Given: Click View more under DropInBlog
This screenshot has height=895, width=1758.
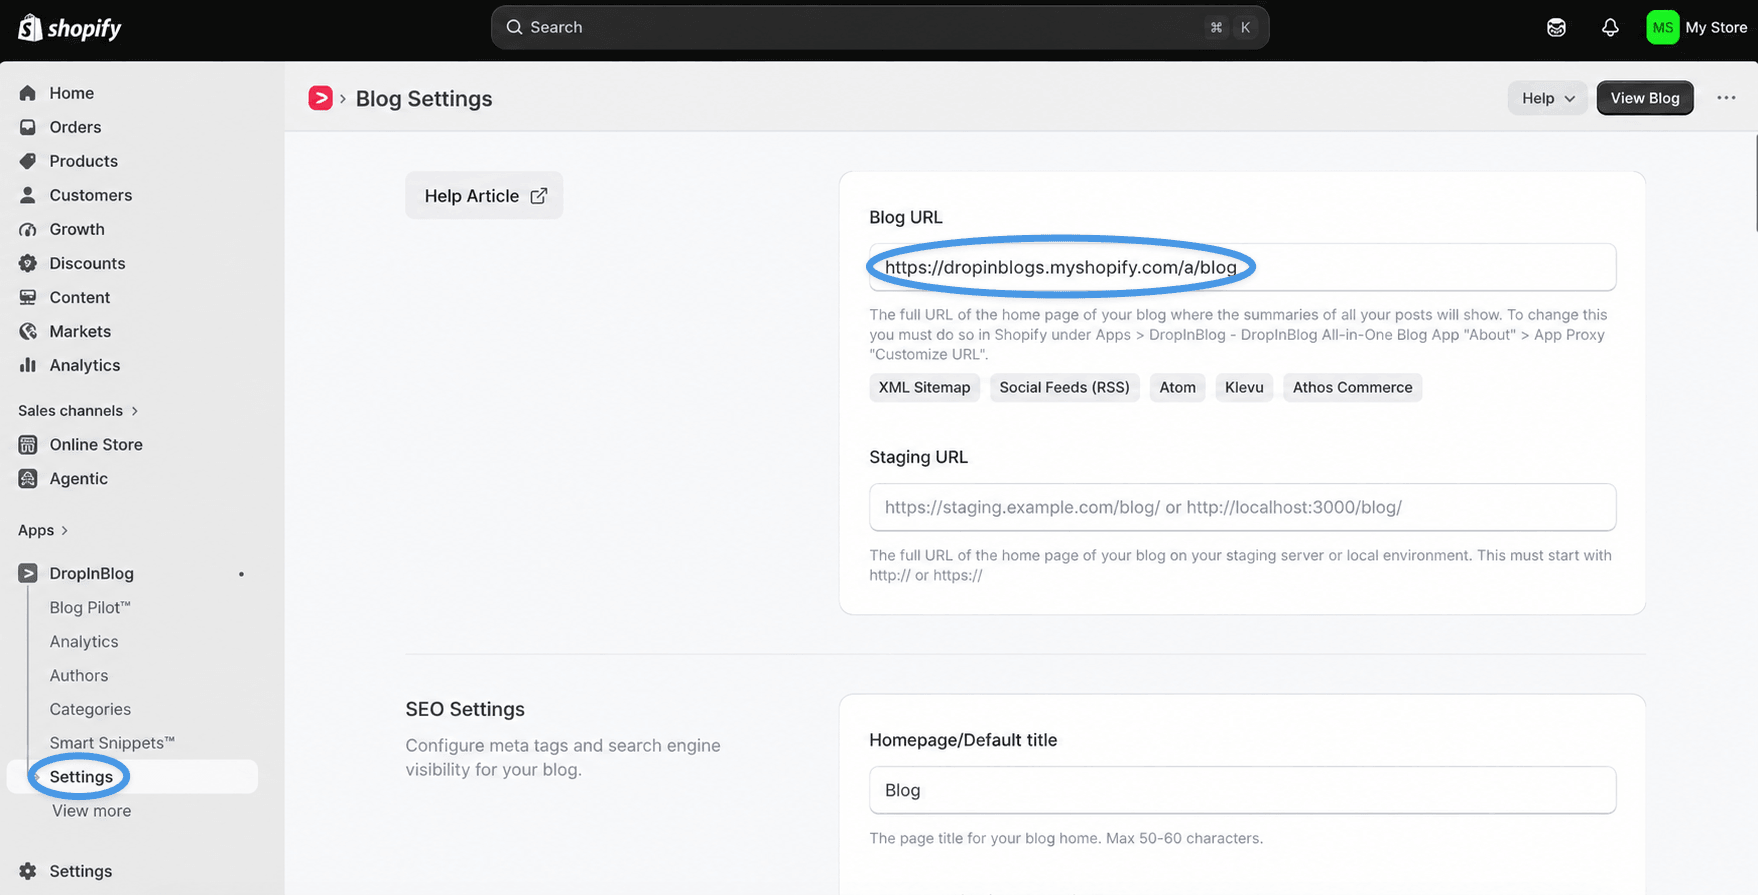Looking at the screenshot, I should point(91,811).
